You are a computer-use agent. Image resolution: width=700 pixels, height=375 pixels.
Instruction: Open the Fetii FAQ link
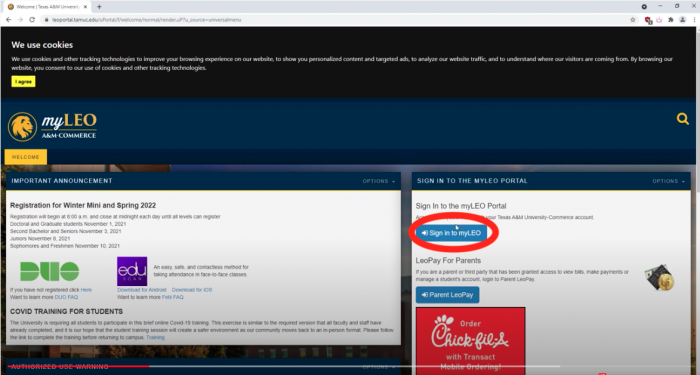pos(172,297)
